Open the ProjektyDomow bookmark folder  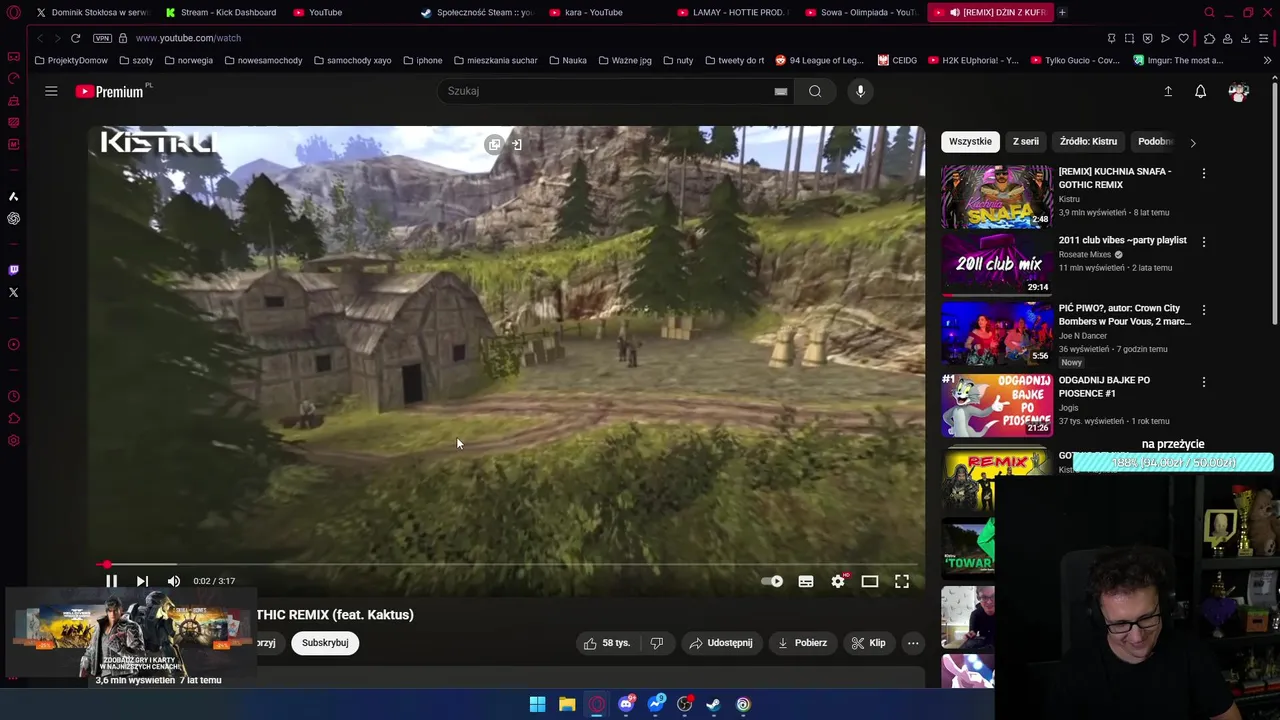71,60
